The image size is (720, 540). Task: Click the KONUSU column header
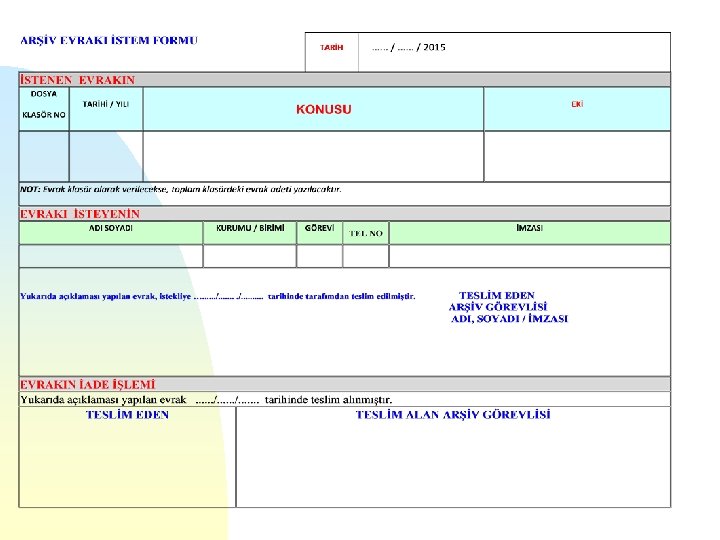(x=313, y=109)
